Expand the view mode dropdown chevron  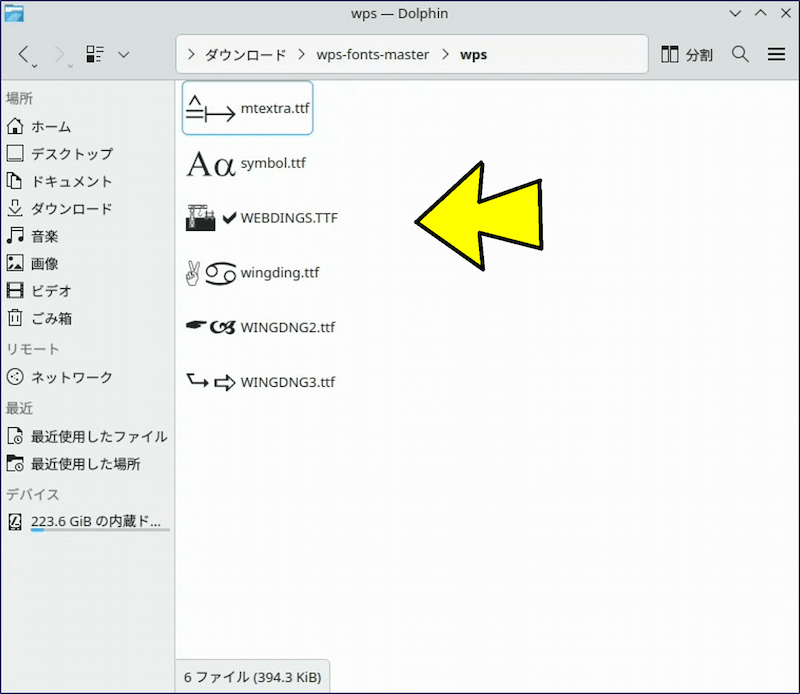(x=124, y=54)
